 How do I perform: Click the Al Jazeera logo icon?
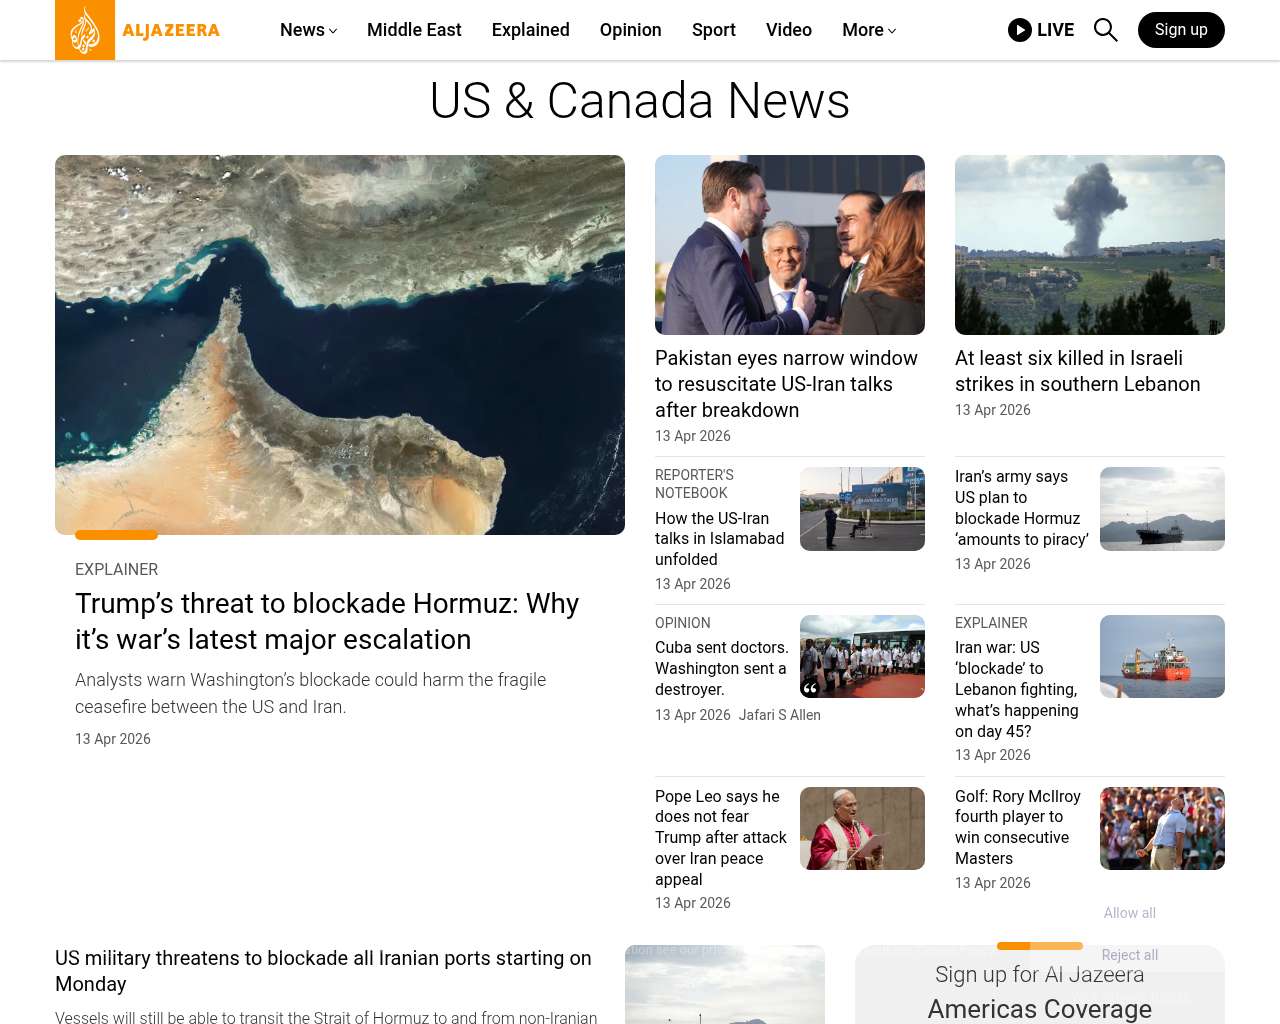(x=85, y=30)
